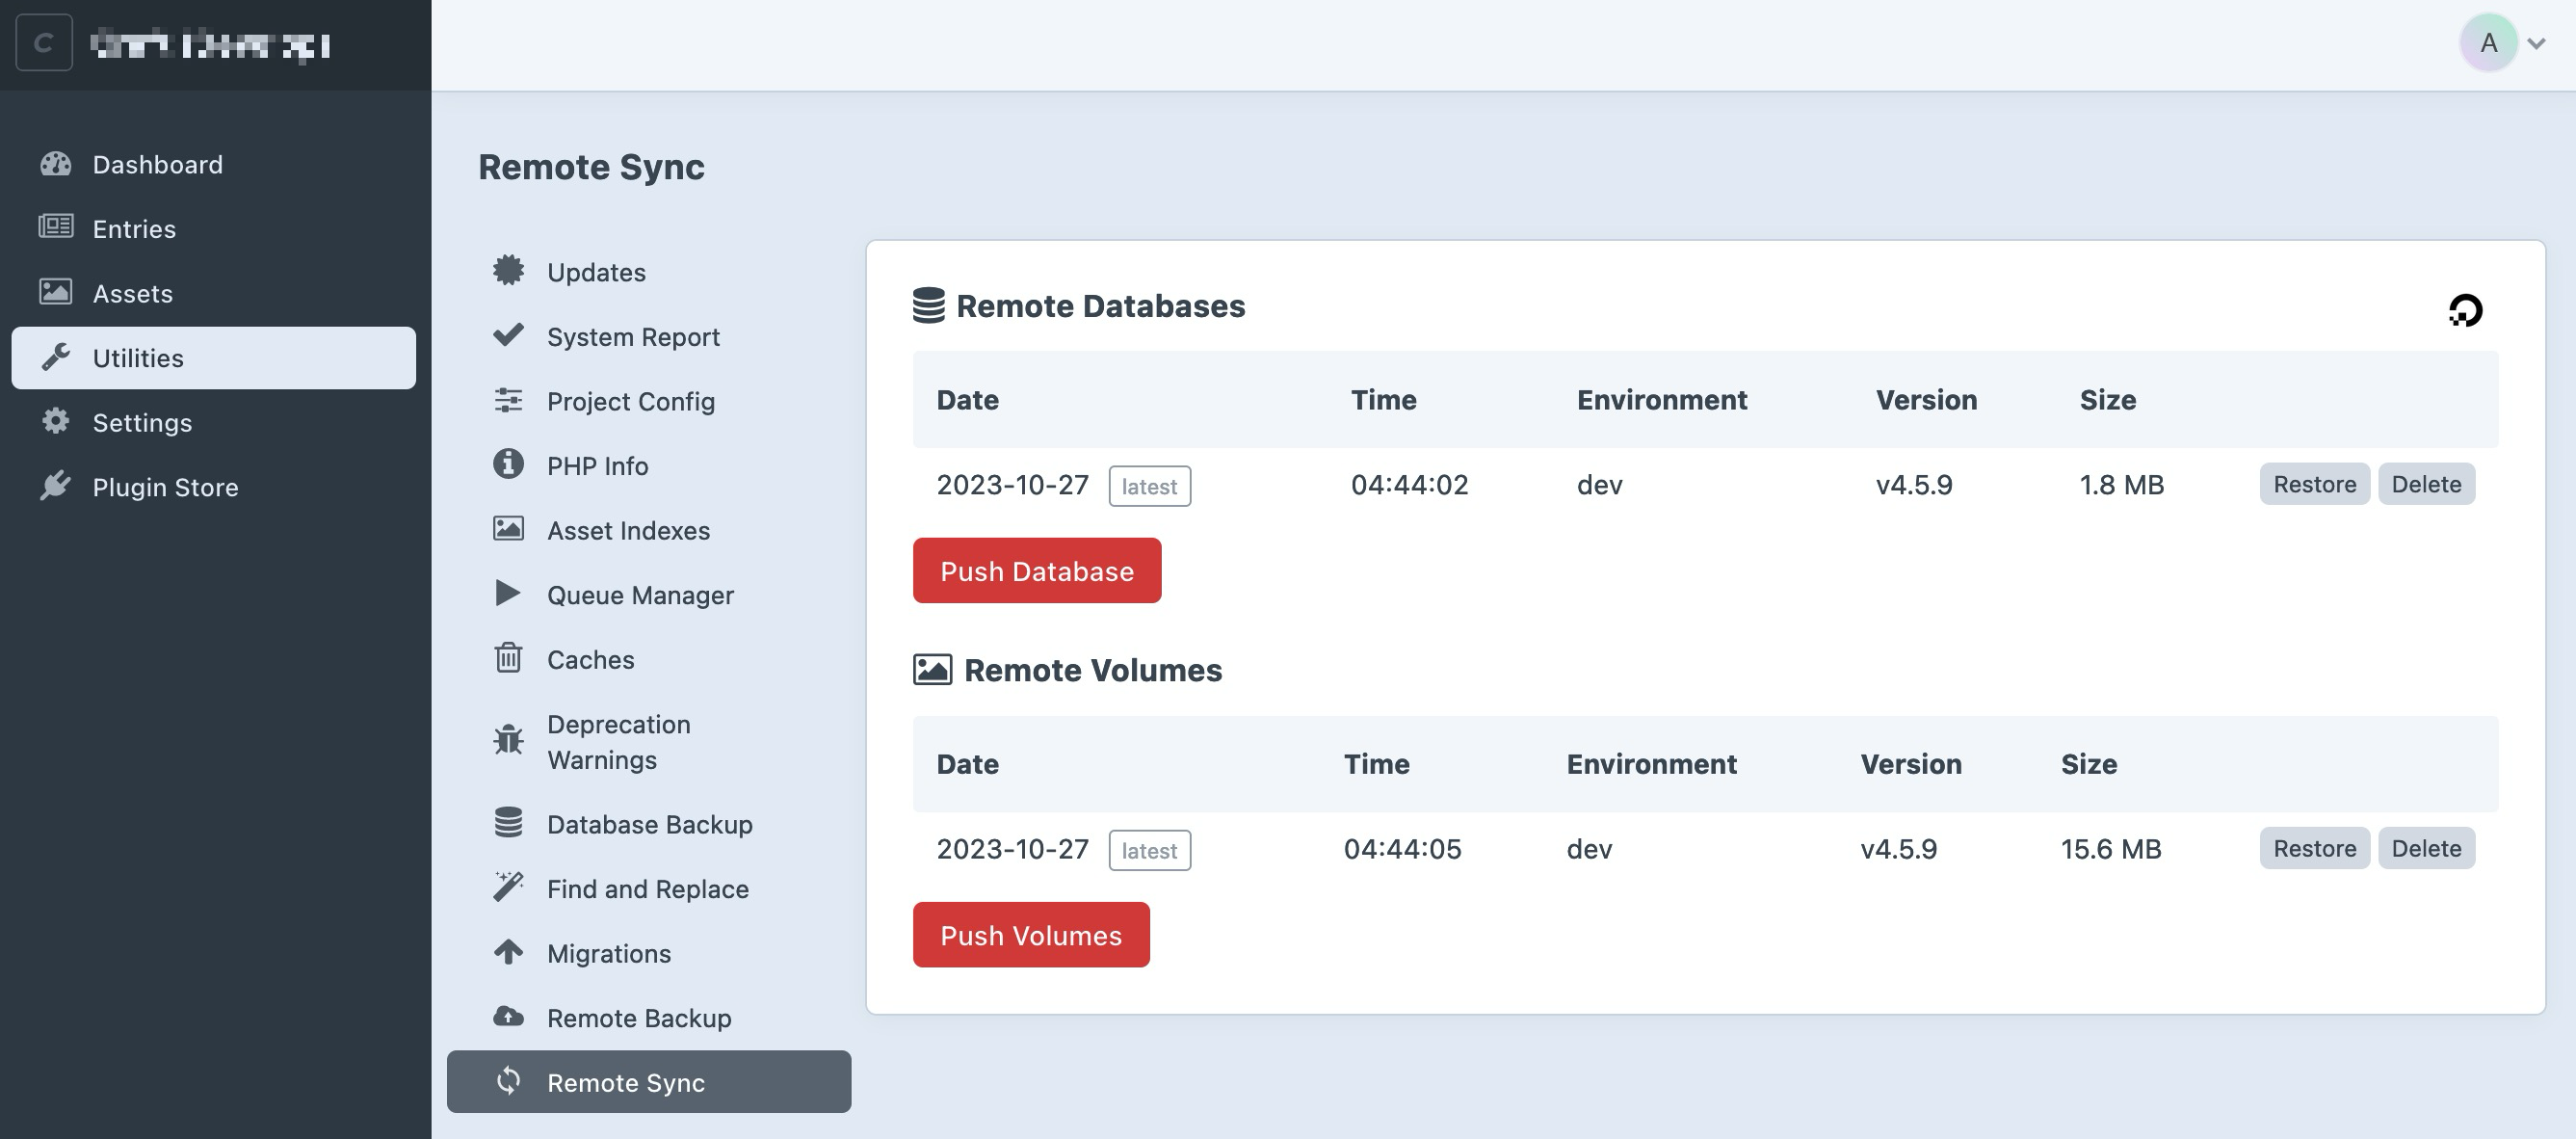Click the Dashboard gauge icon
This screenshot has width=2576, height=1139.
point(56,164)
